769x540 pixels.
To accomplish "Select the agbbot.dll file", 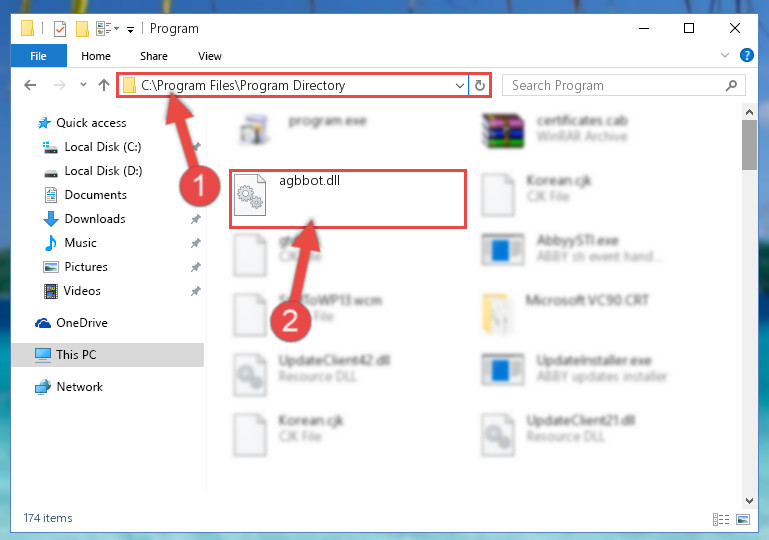I will [x=348, y=199].
